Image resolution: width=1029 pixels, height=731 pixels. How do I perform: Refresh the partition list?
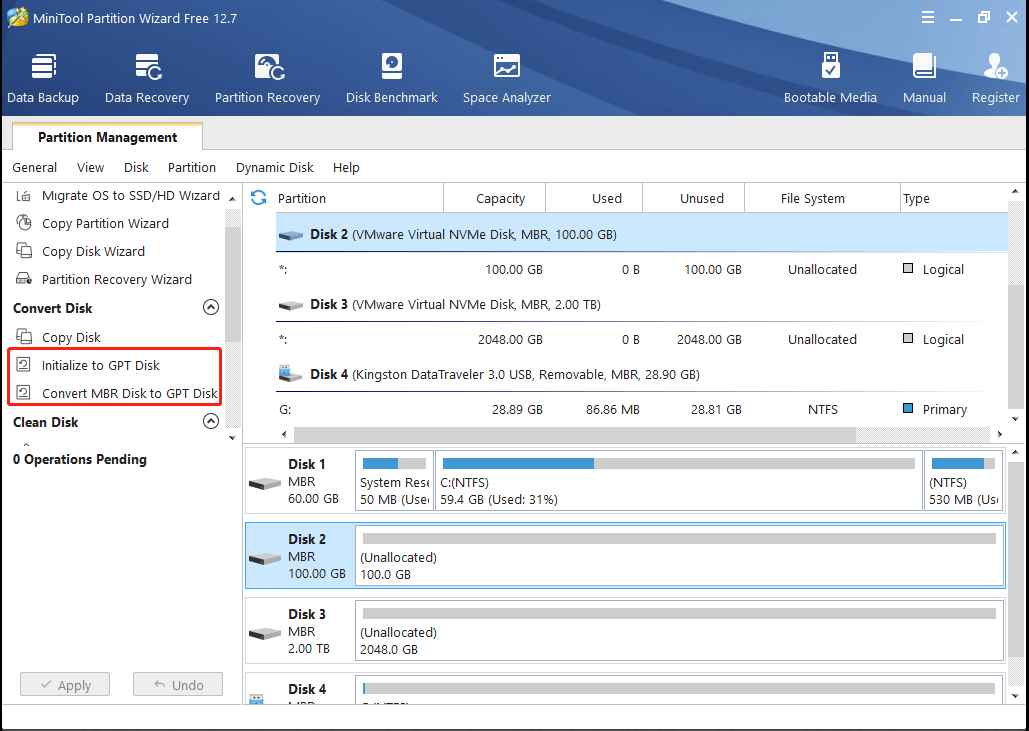pos(259,198)
